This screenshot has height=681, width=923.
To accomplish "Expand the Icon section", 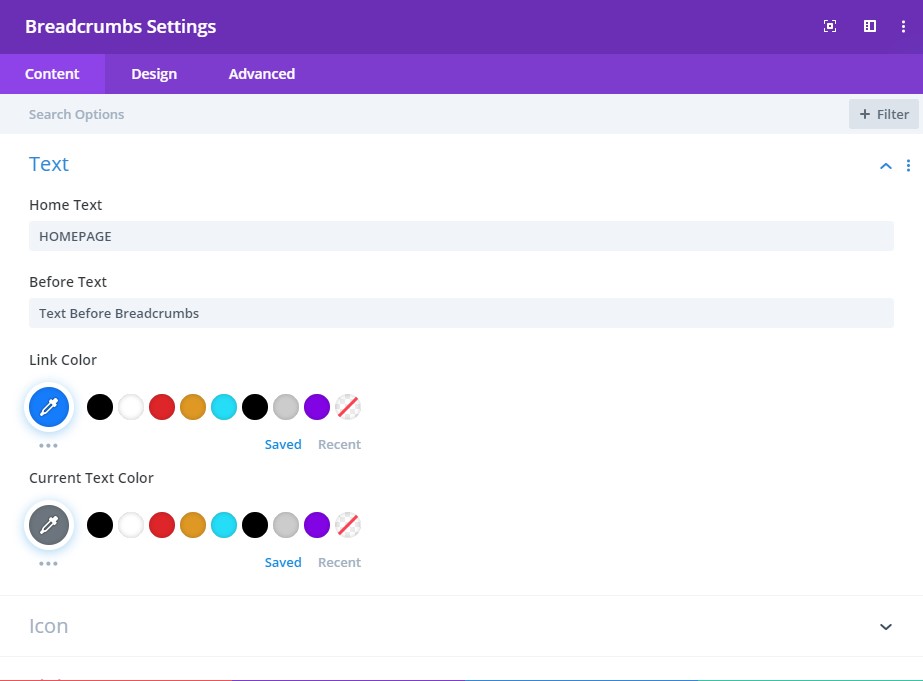I will [884, 626].
